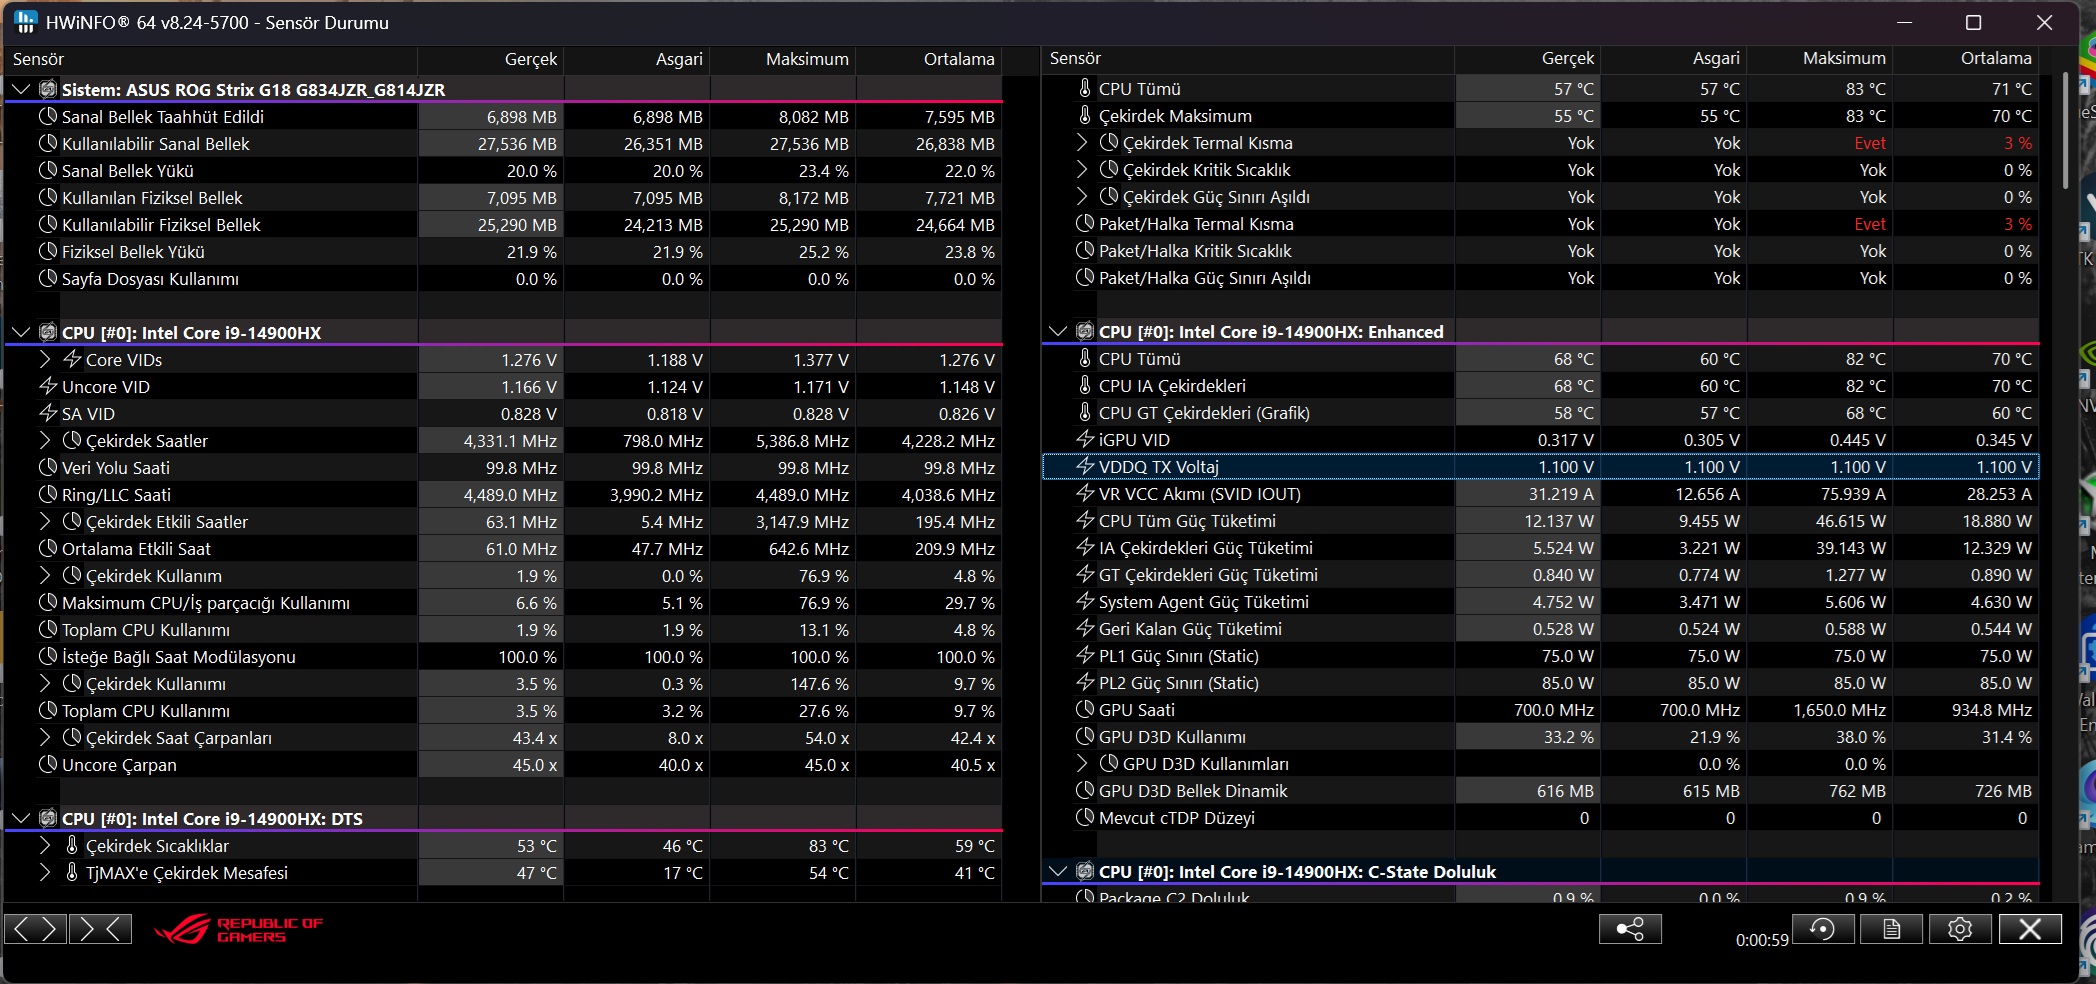The image size is (2096, 984).
Task: Click right pane Ortalama column header
Action: (x=1966, y=58)
